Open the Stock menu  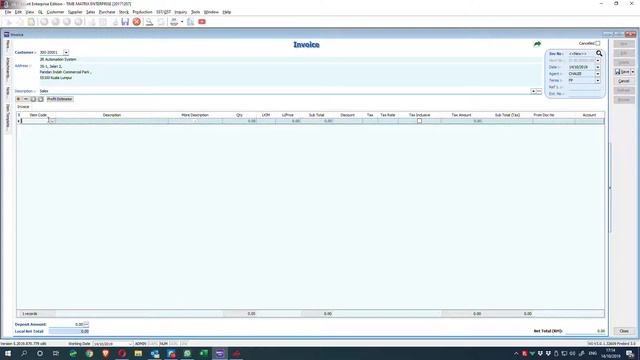click(124, 12)
